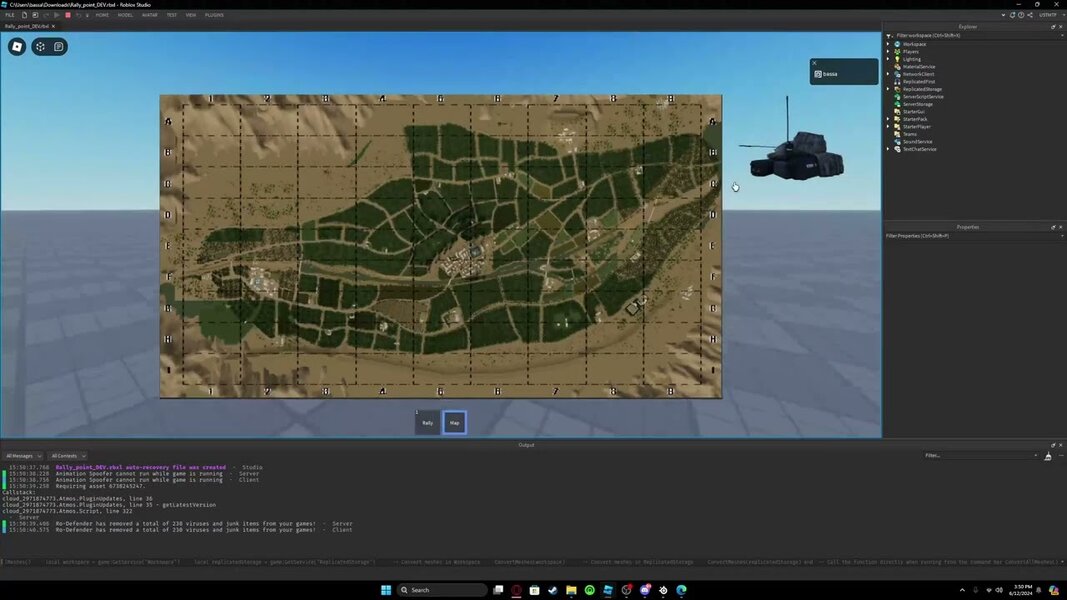The height and width of the screenshot is (600, 1067).
Task: Select ServerScriptService in the Explorer
Action: pos(922,97)
